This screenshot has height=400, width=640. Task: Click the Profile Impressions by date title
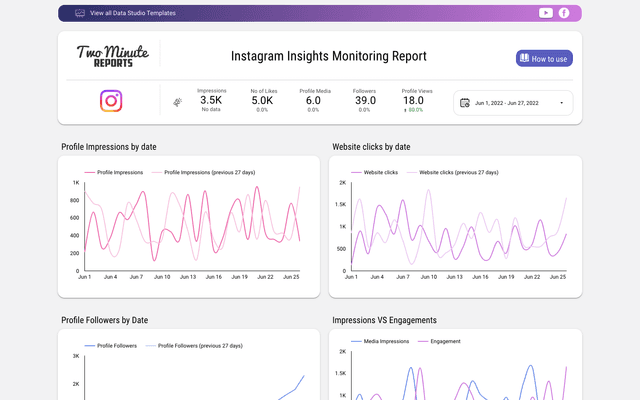[x=109, y=147]
